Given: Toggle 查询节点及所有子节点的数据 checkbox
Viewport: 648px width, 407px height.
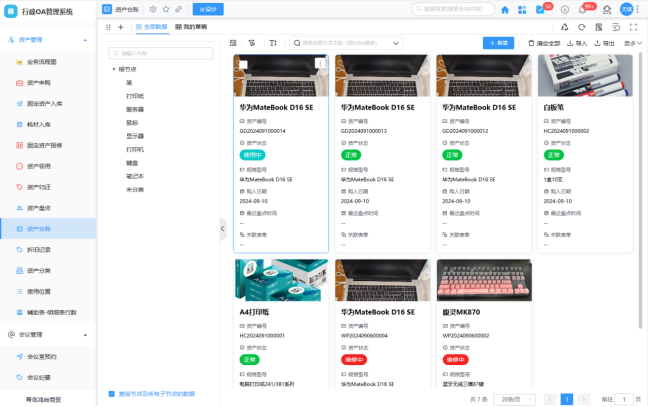Looking at the screenshot, I should pyautogui.click(x=111, y=394).
